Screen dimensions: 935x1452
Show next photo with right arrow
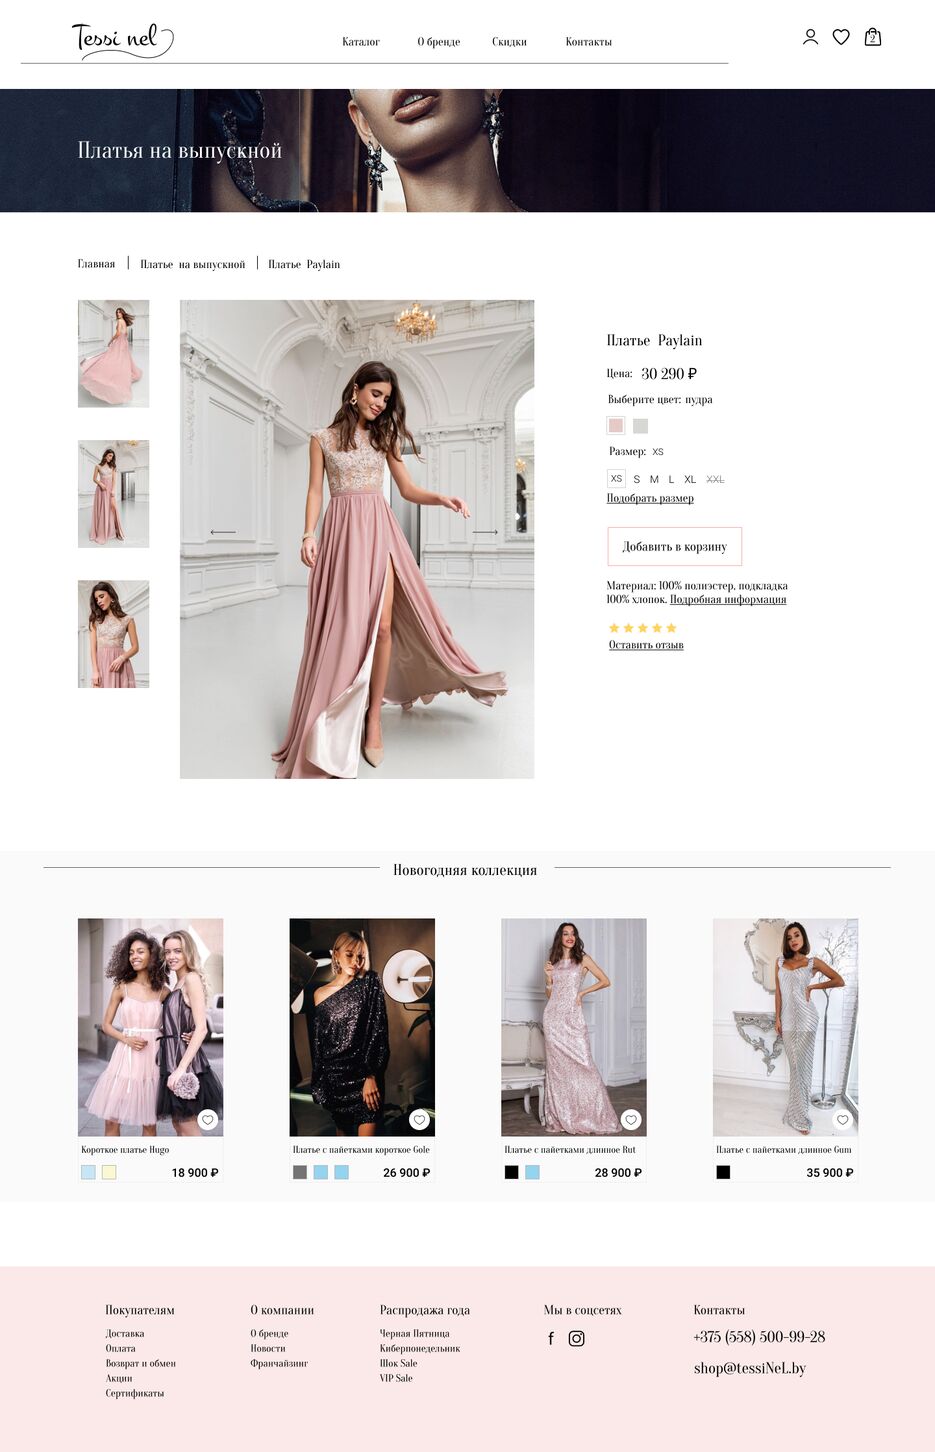(x=485, y=532)
